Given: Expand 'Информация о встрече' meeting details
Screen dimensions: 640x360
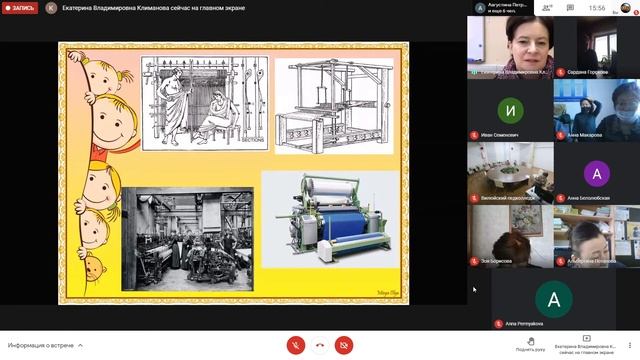Looking at the screenshot, I should 45,345.
